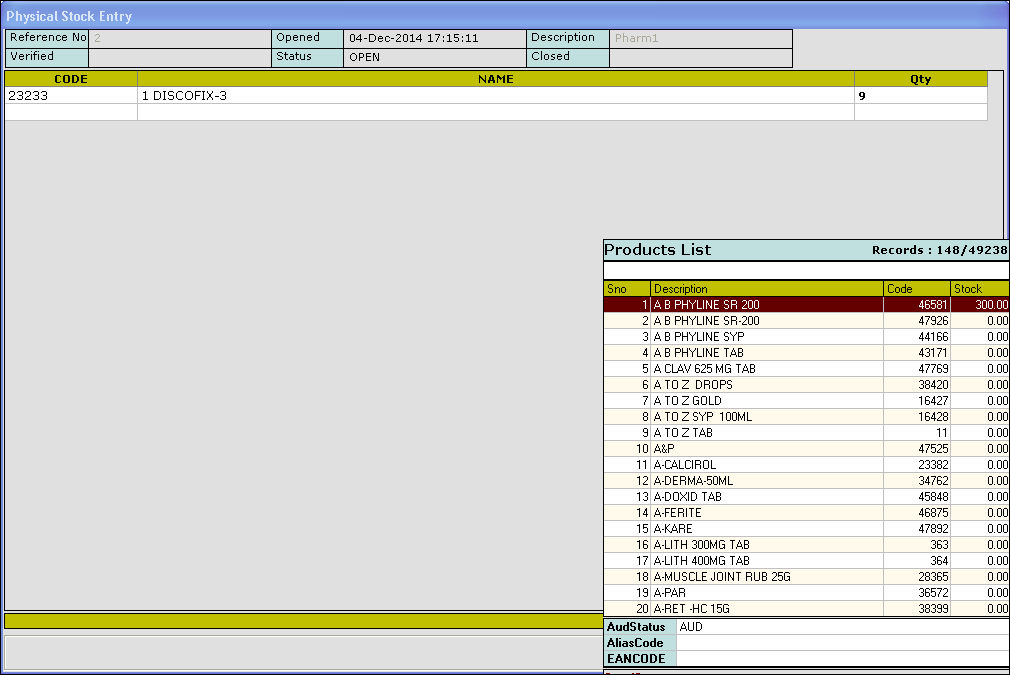This screenshot has width=1010, height=675.
Task: Click the Description field showing Pharm1
Action: (701, 38)
